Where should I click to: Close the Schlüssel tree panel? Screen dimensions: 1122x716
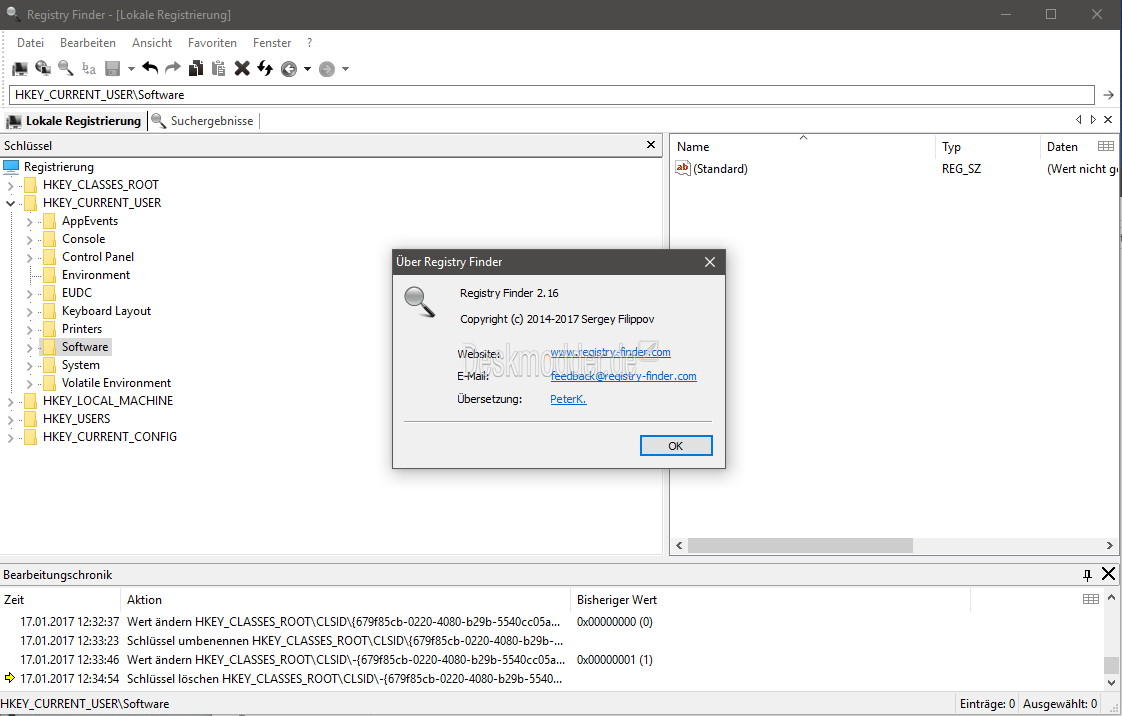(x=651, y=144)
